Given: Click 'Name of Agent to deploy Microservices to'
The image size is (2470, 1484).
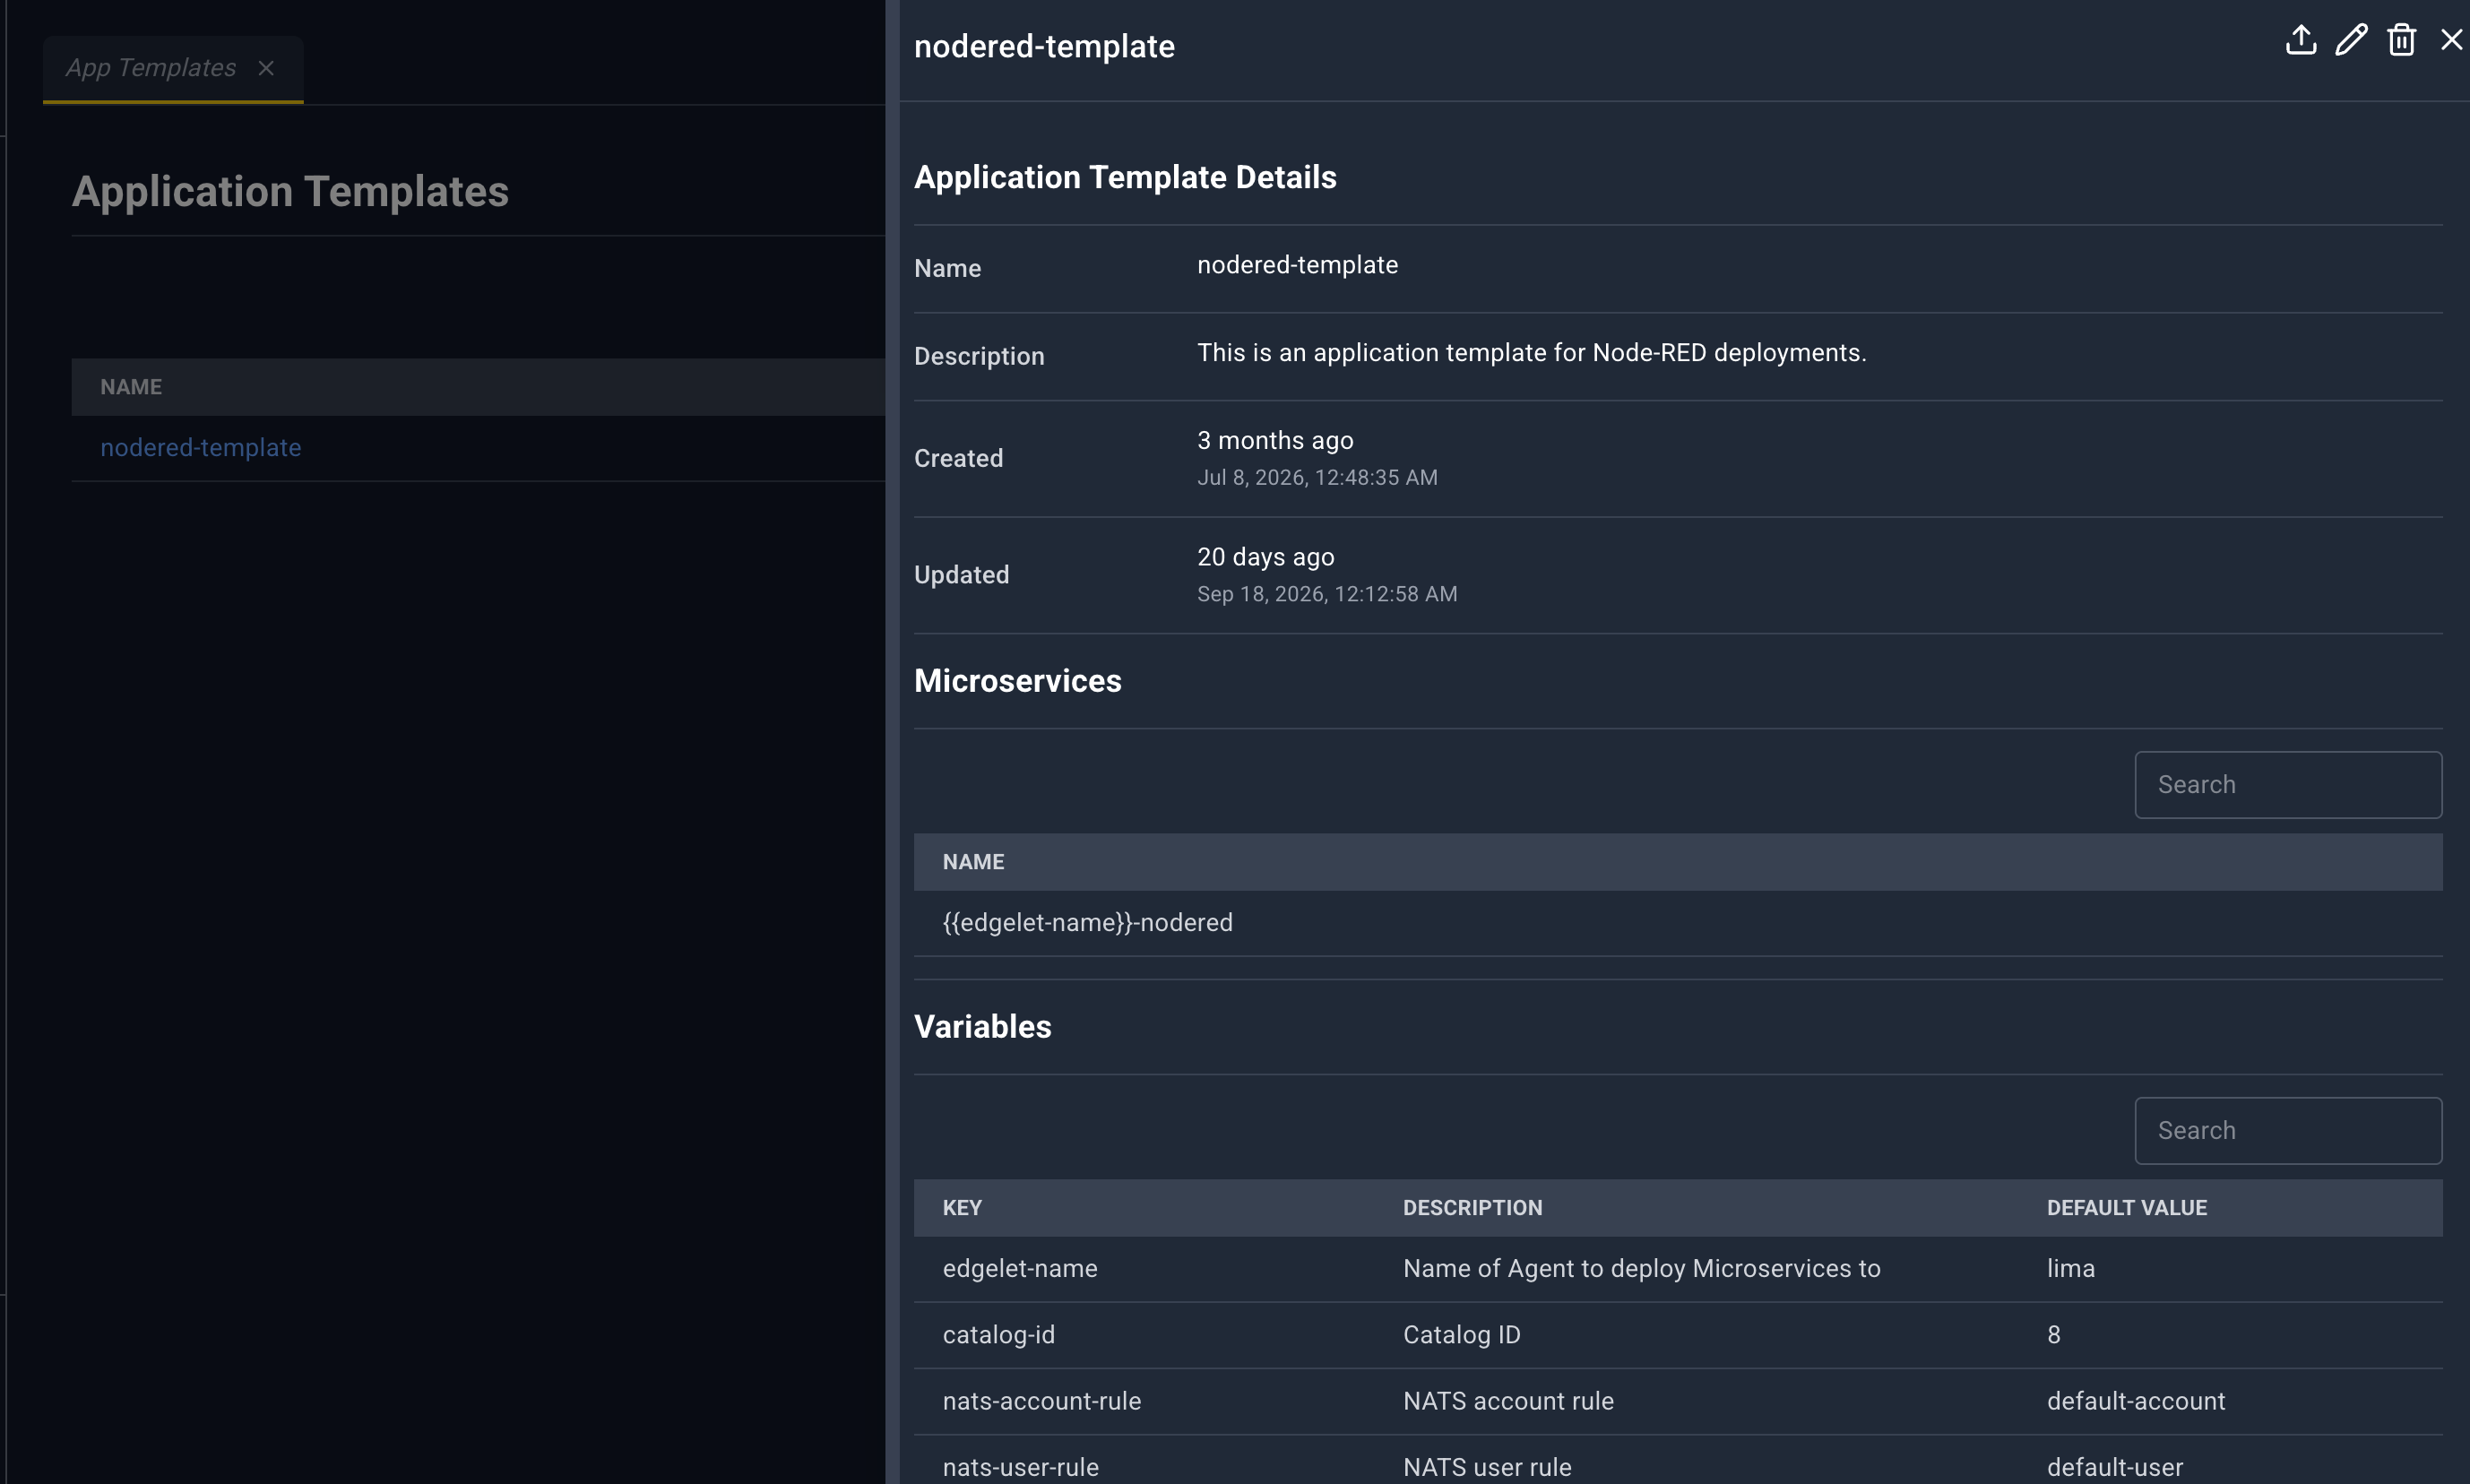Looking at the screenshot, I should pos(1641,1269).
